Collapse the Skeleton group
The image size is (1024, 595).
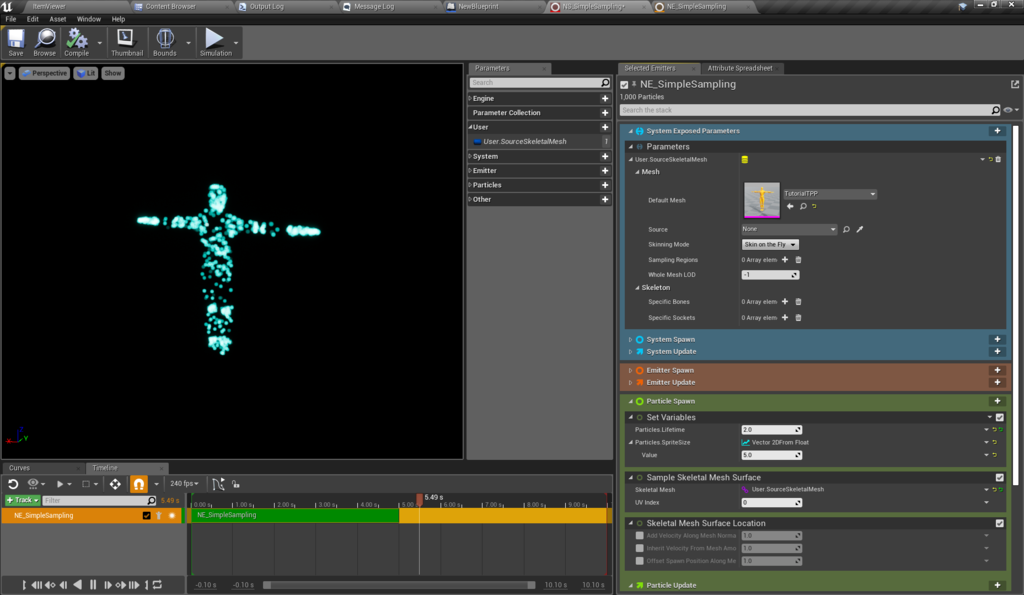click(x=638, y=287)
